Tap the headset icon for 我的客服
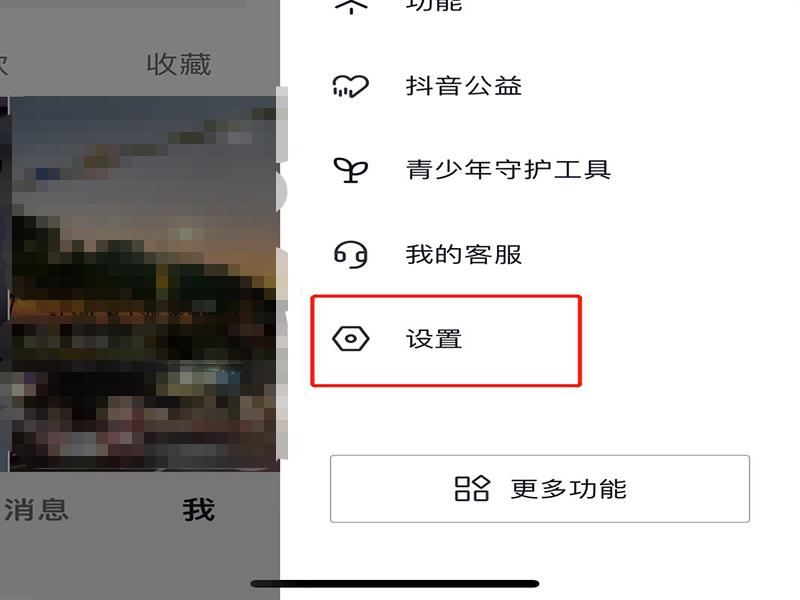This screenshot has width=800, height=600. pos(350,254)
